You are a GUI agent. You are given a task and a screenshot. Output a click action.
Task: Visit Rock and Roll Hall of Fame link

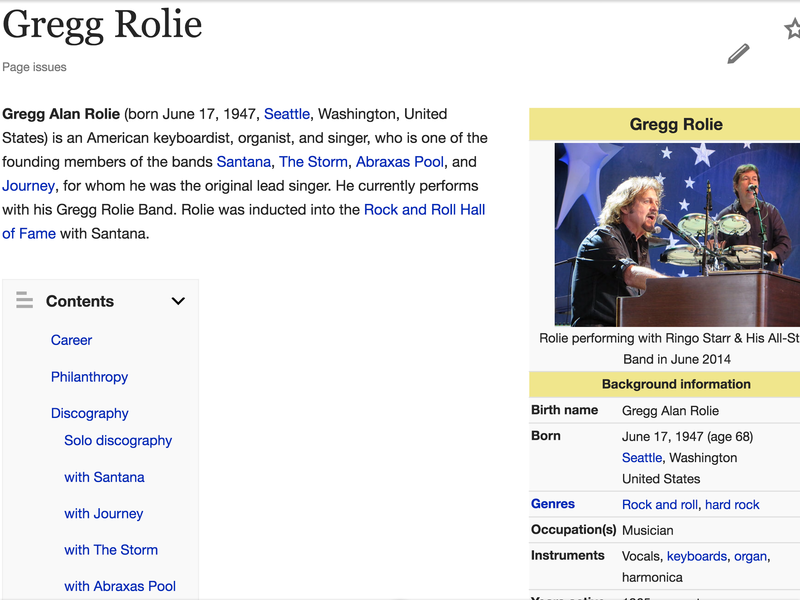tap(424, 210)
